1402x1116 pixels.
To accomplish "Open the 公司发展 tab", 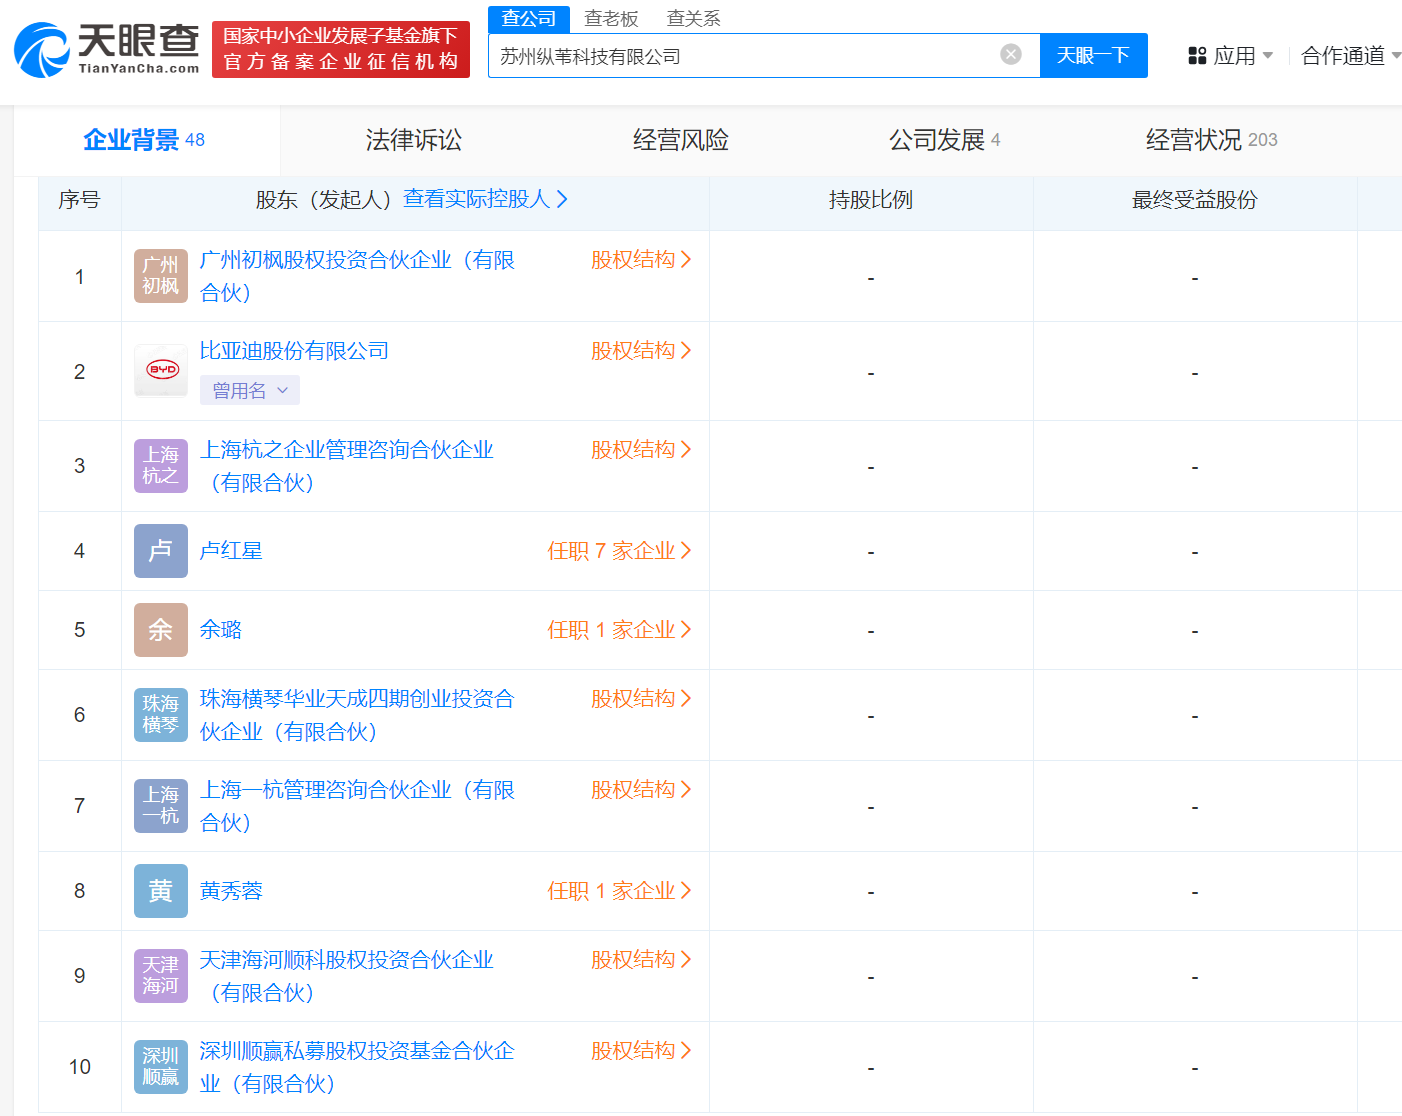I will 945,140.
